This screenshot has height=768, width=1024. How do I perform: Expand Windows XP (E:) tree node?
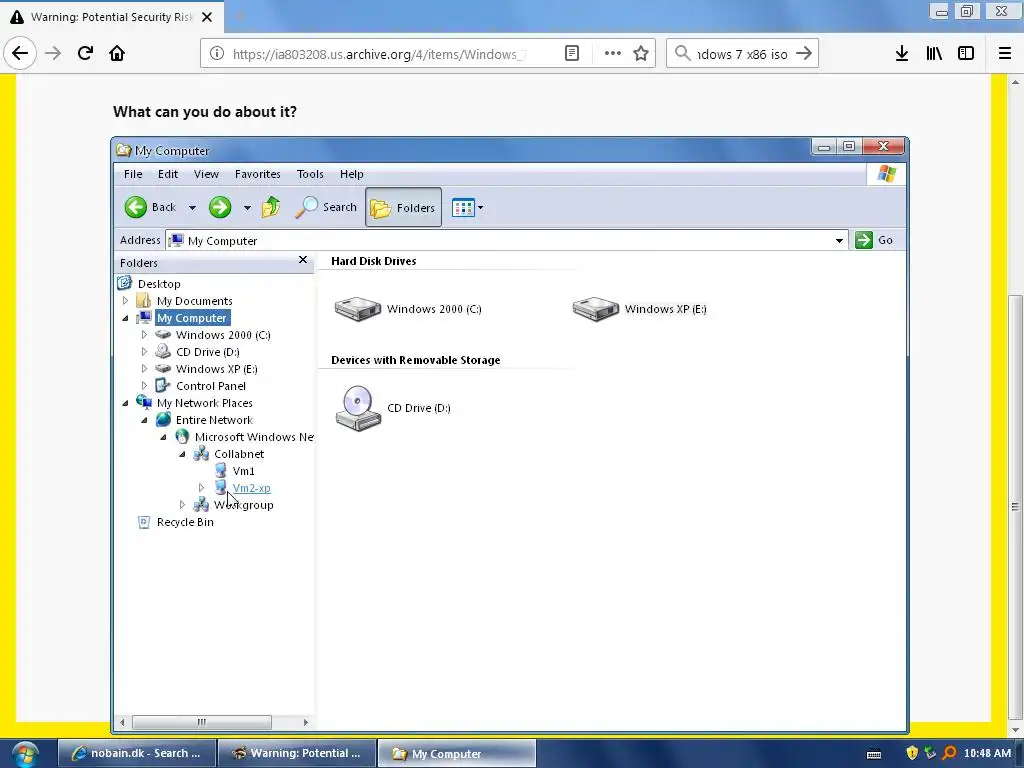coord(144,369)
